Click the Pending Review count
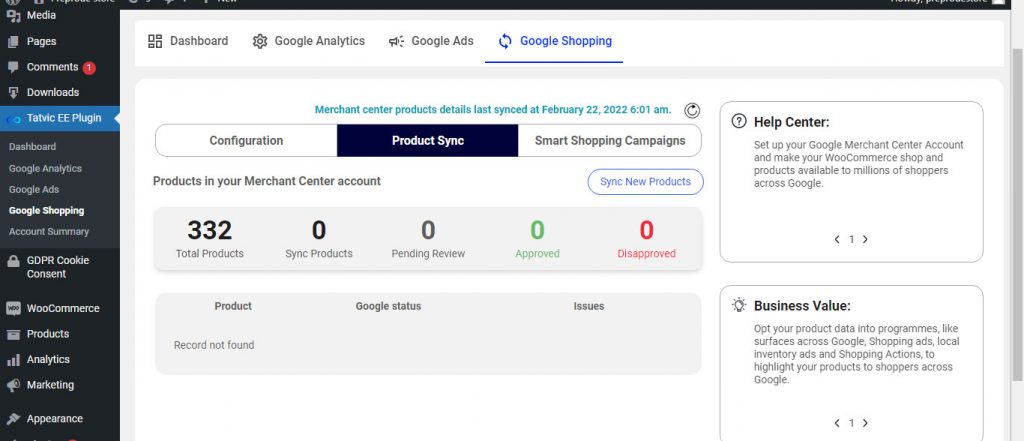Image resolution: width=1024 pixels, height=441 pixels. (x=428, y=230)
